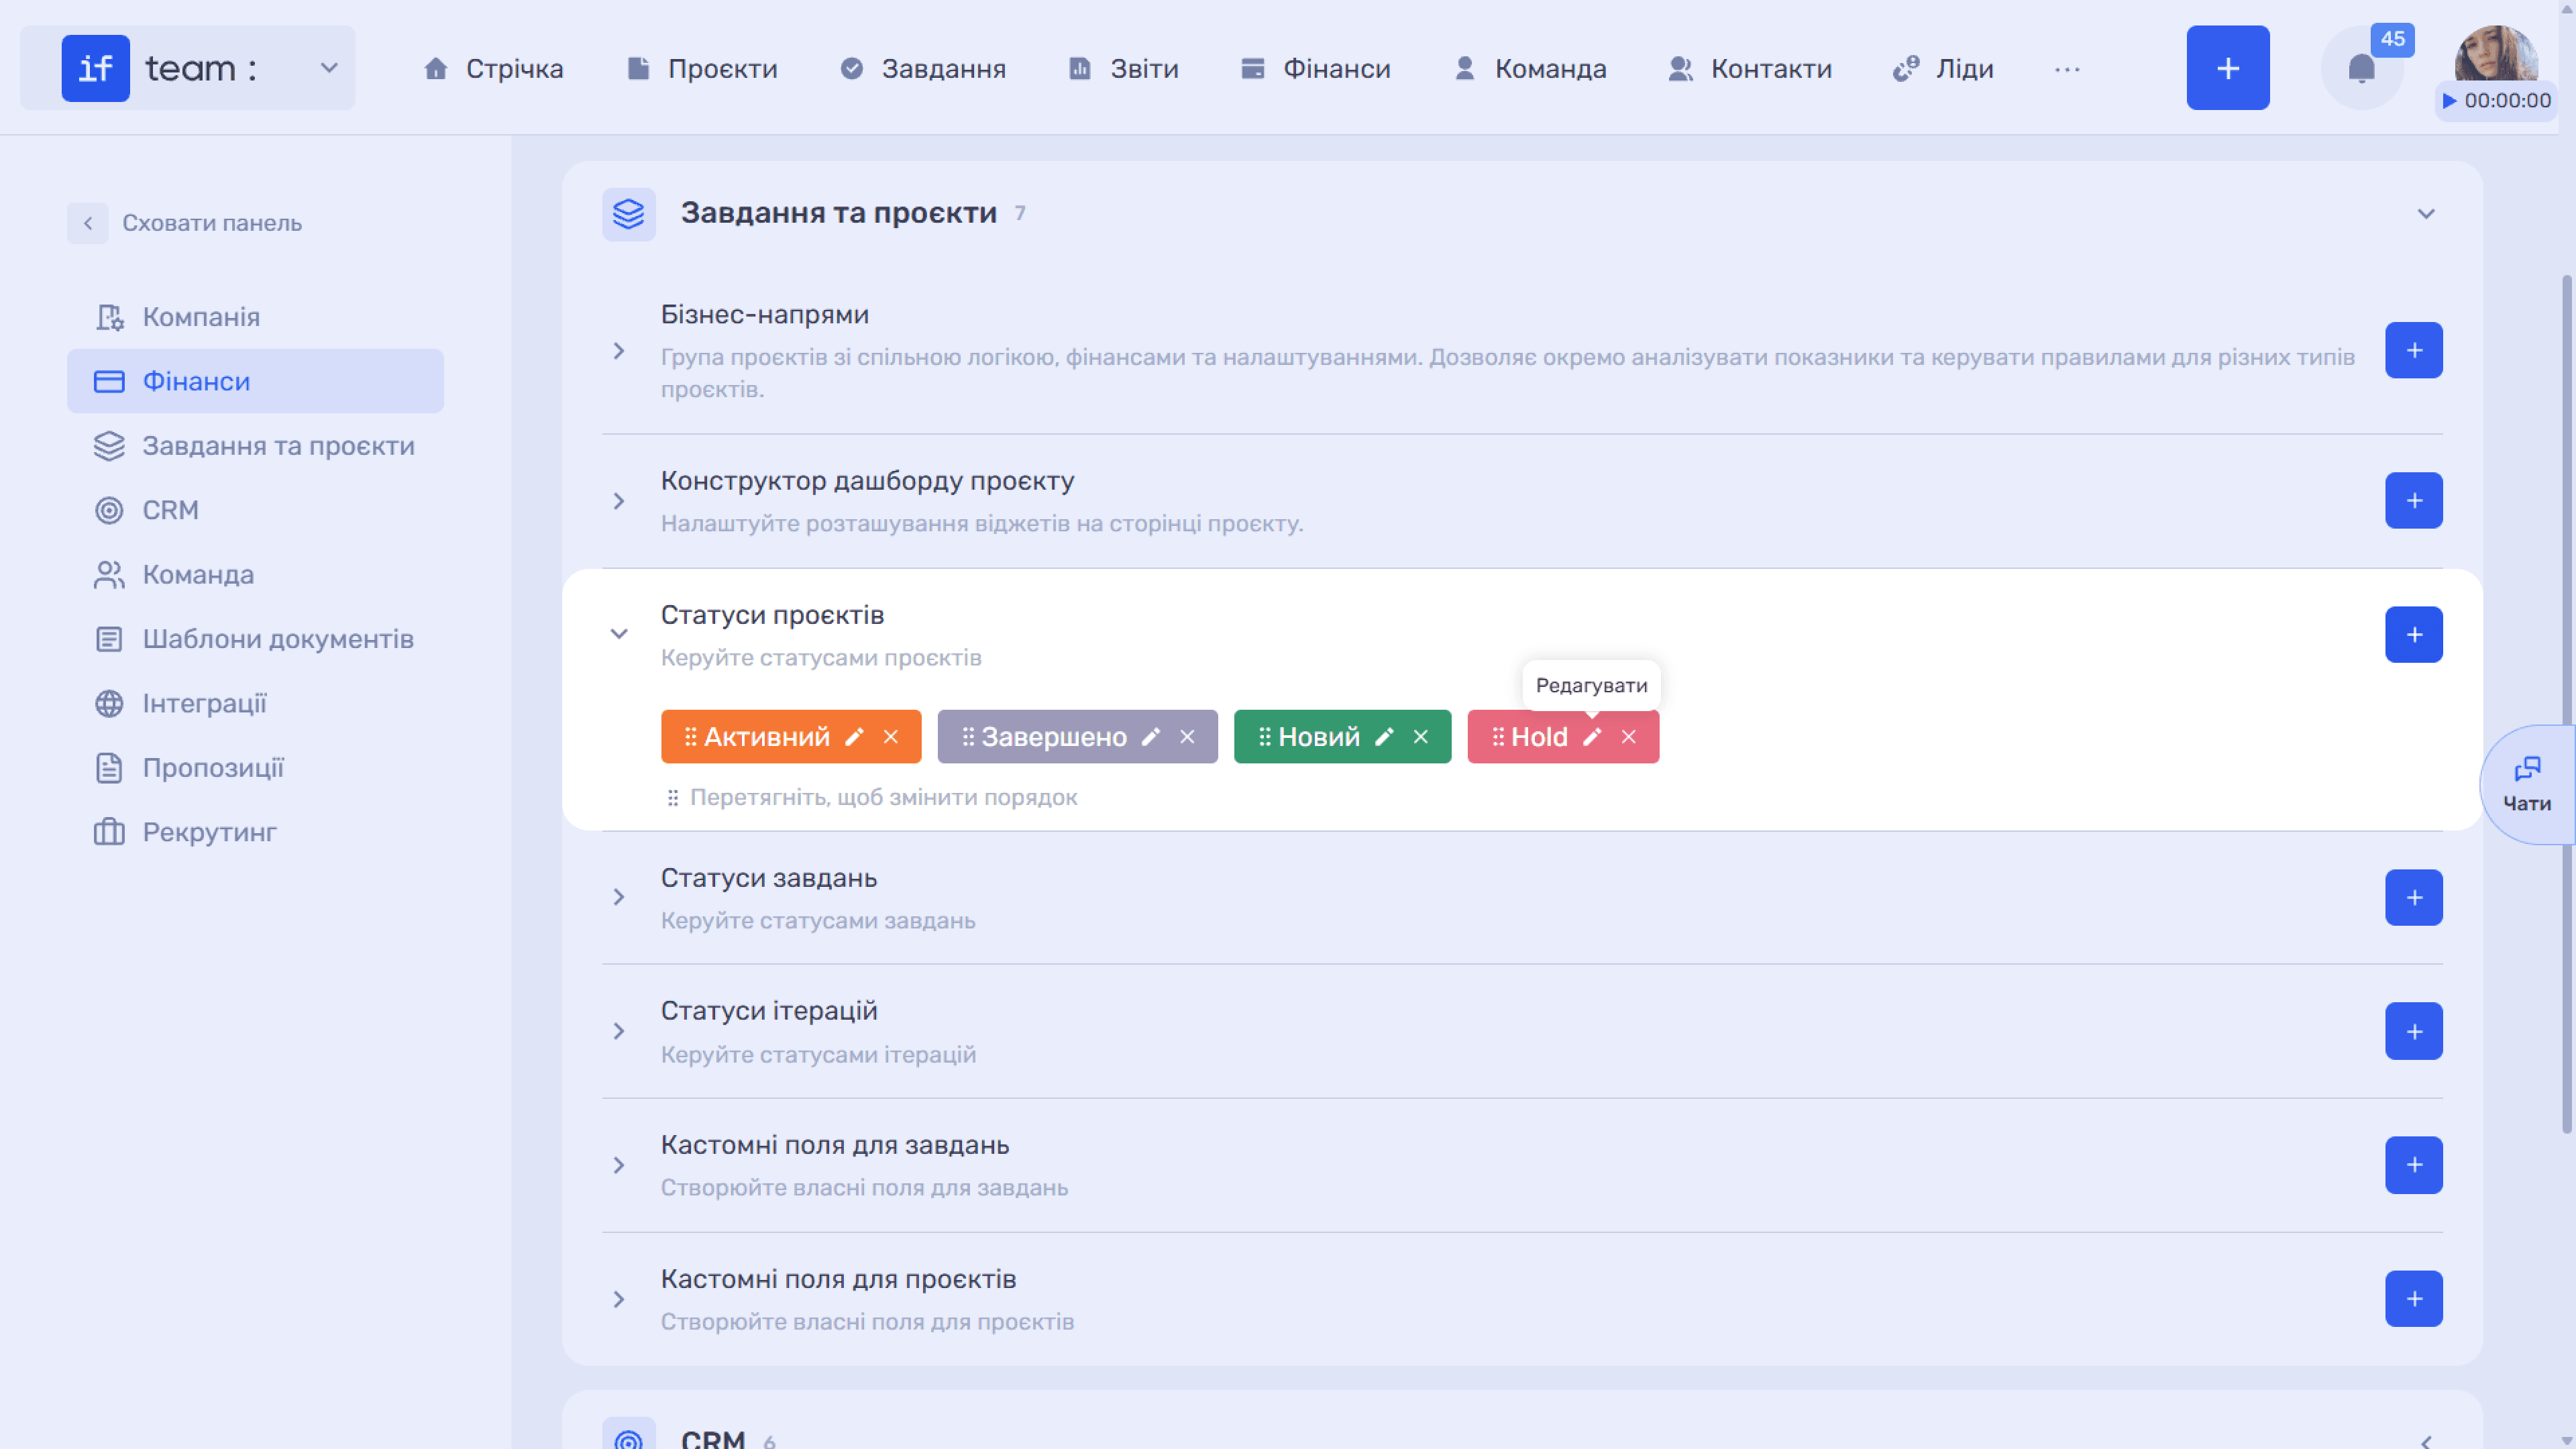
Task: Click the drag handle on Завершено chip
Action: click(968, 737)
